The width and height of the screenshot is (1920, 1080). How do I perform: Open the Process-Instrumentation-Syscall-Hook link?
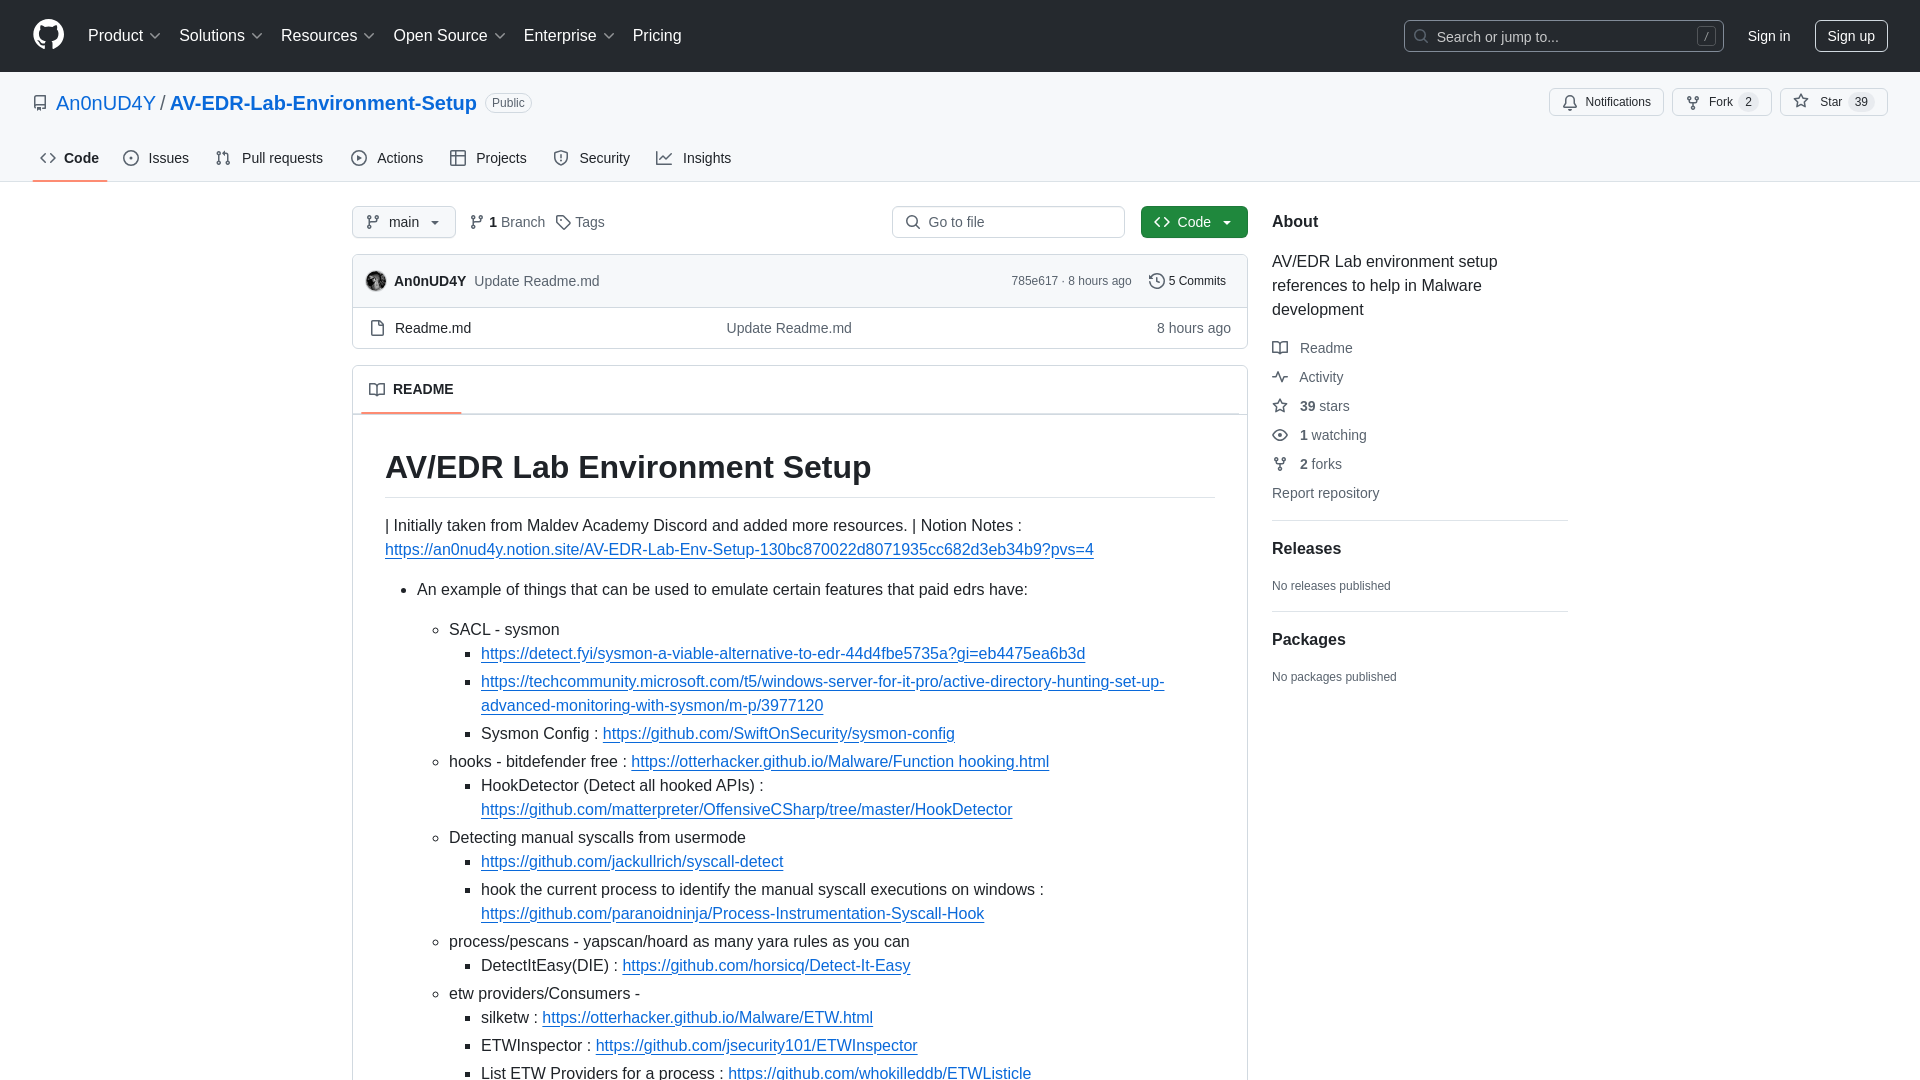tap(732, 914)
